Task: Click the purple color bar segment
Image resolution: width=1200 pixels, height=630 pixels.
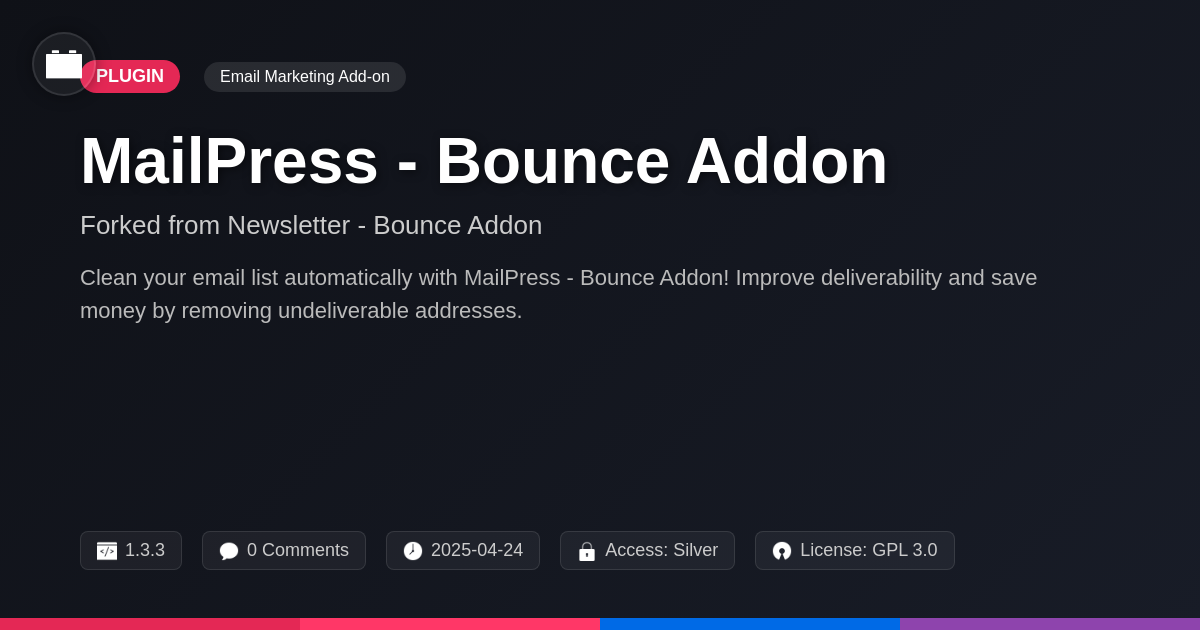Action: coord(1050,624)
